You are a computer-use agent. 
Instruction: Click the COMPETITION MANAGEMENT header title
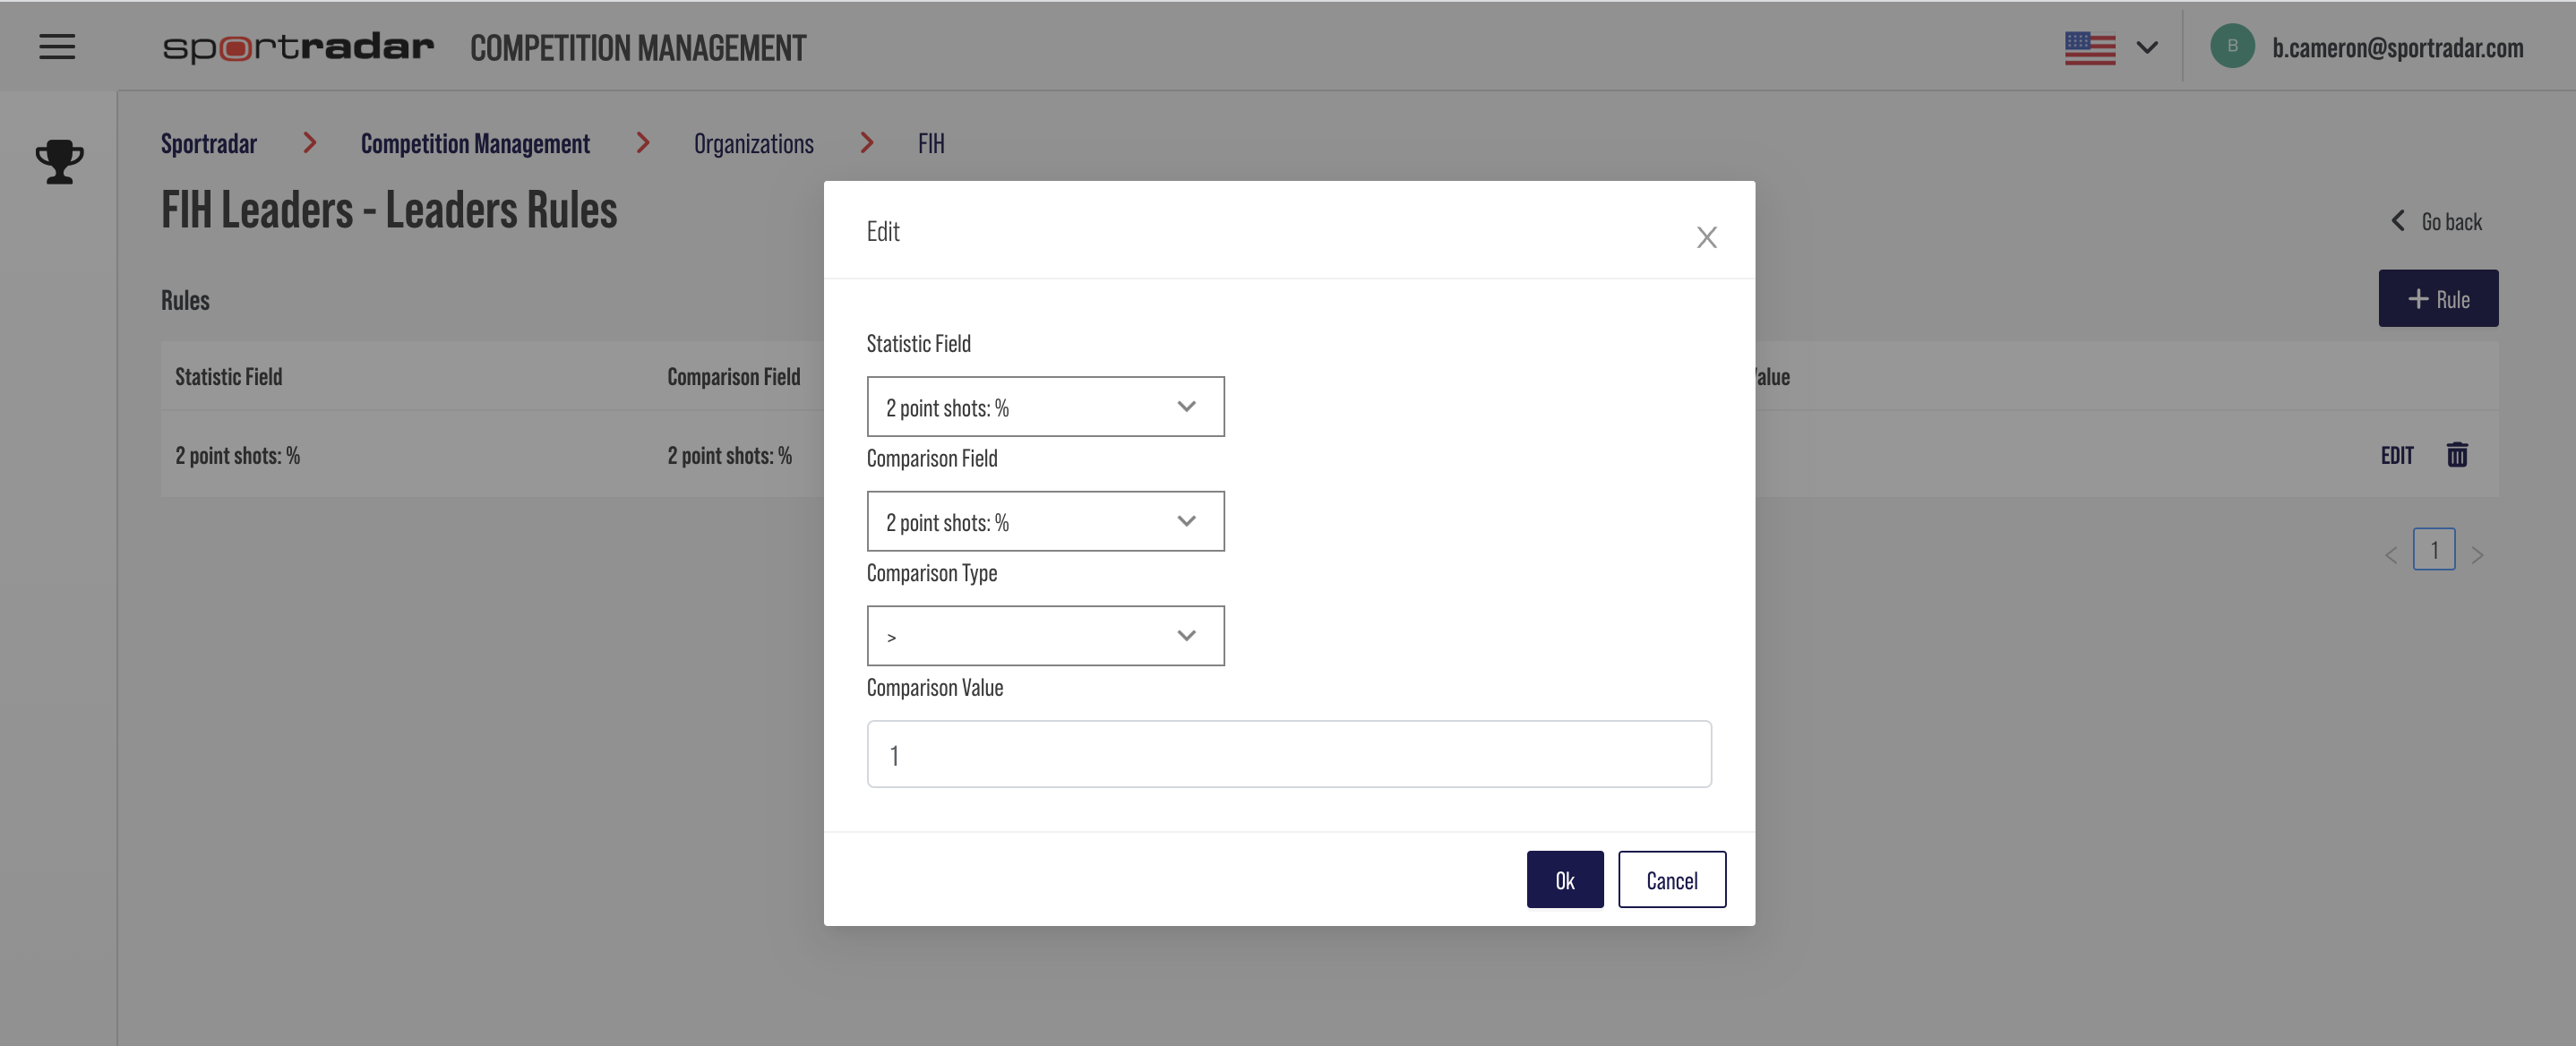(638, 48)
